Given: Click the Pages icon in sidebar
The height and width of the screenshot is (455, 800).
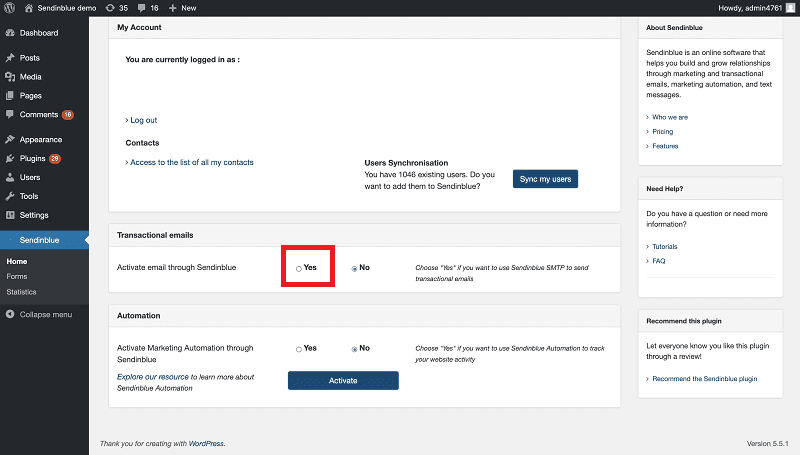Looking at the screenshot, I should pyautogui.click(x=10, y=95).
